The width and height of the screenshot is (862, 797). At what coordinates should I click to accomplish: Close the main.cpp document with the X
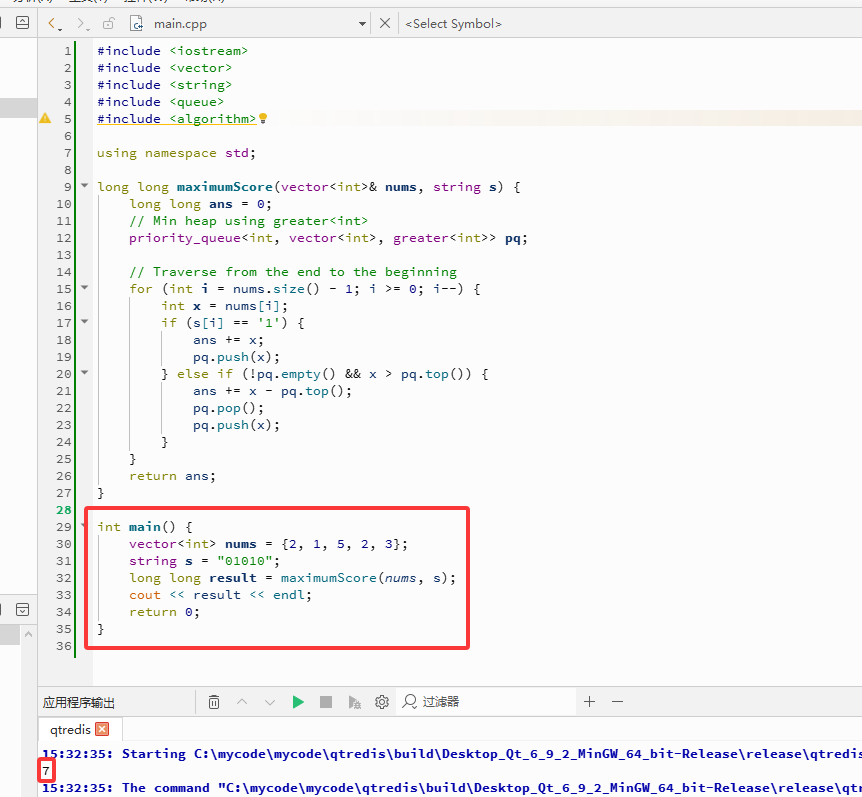[385, 23]
